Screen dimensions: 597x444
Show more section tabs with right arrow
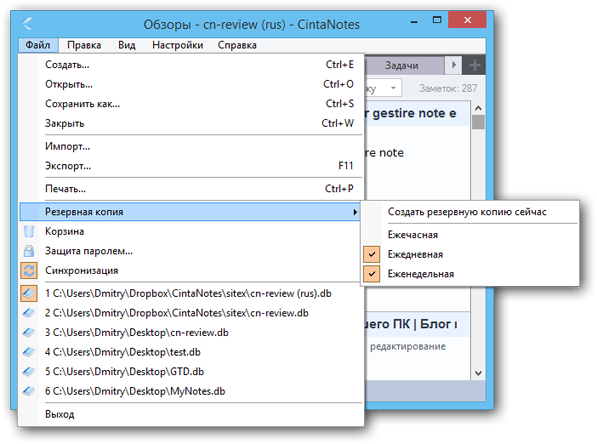[x=453, y=65]
